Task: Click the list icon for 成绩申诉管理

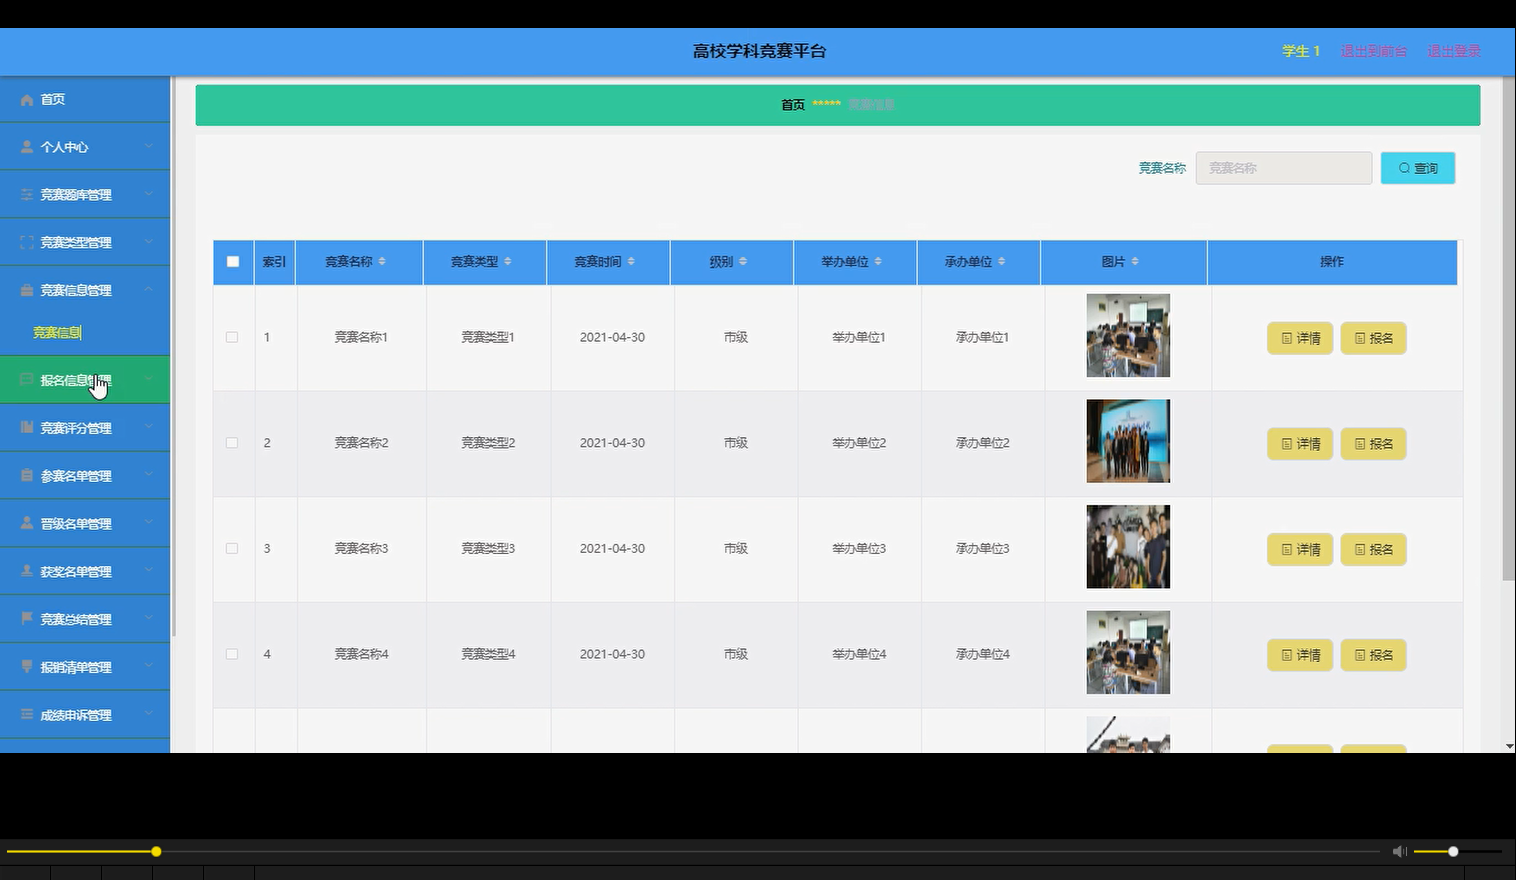Action: point(27,715)
